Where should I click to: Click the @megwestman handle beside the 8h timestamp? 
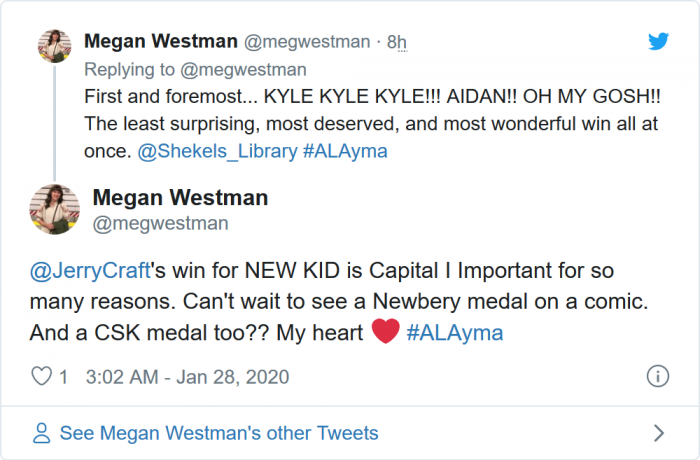click(x=309, y=42)
